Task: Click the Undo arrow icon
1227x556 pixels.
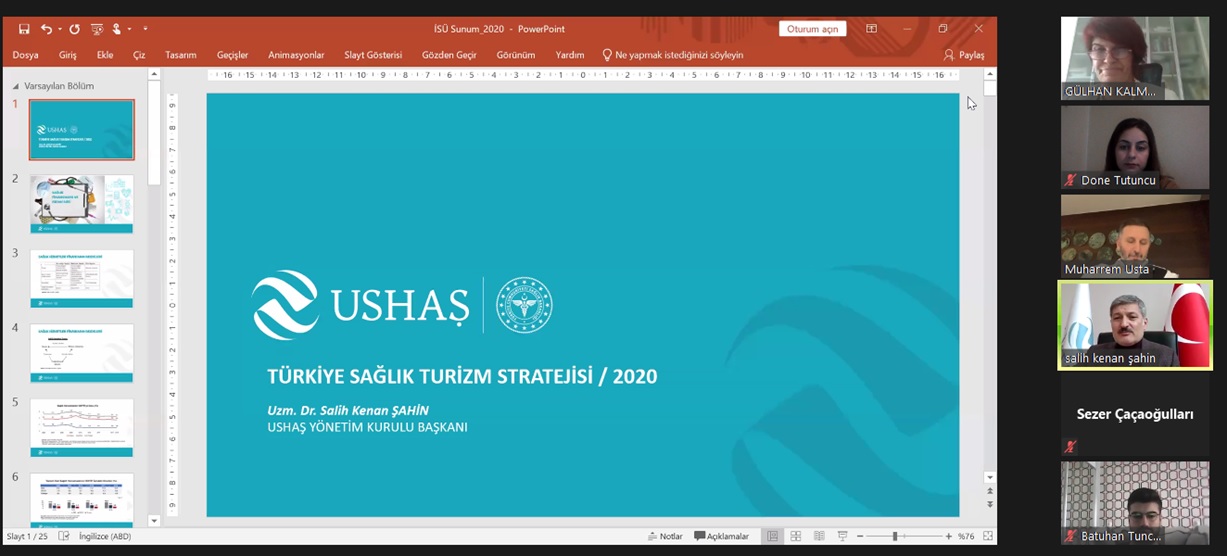Action: pos(46,29)
